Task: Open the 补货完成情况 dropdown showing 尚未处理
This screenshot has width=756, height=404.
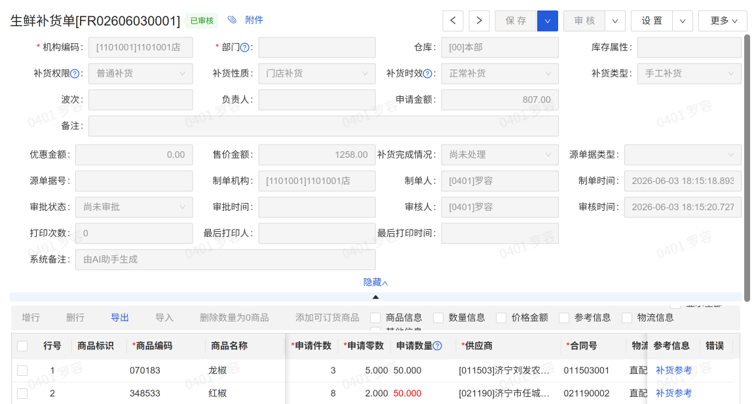Action: click(500, 155)
